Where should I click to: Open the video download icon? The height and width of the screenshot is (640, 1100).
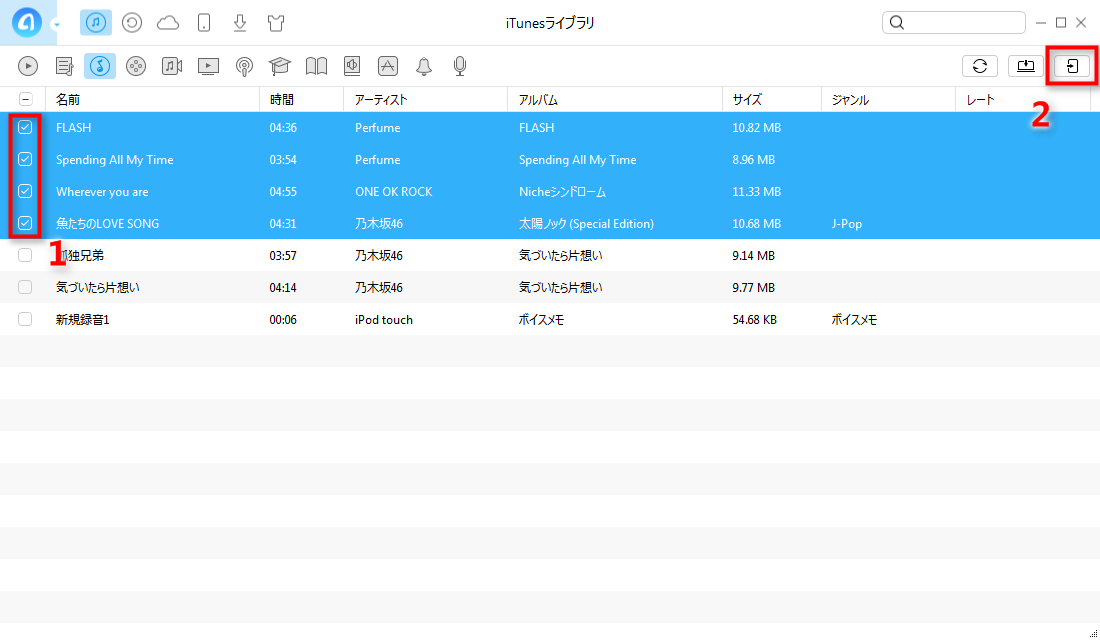point(240,23)
